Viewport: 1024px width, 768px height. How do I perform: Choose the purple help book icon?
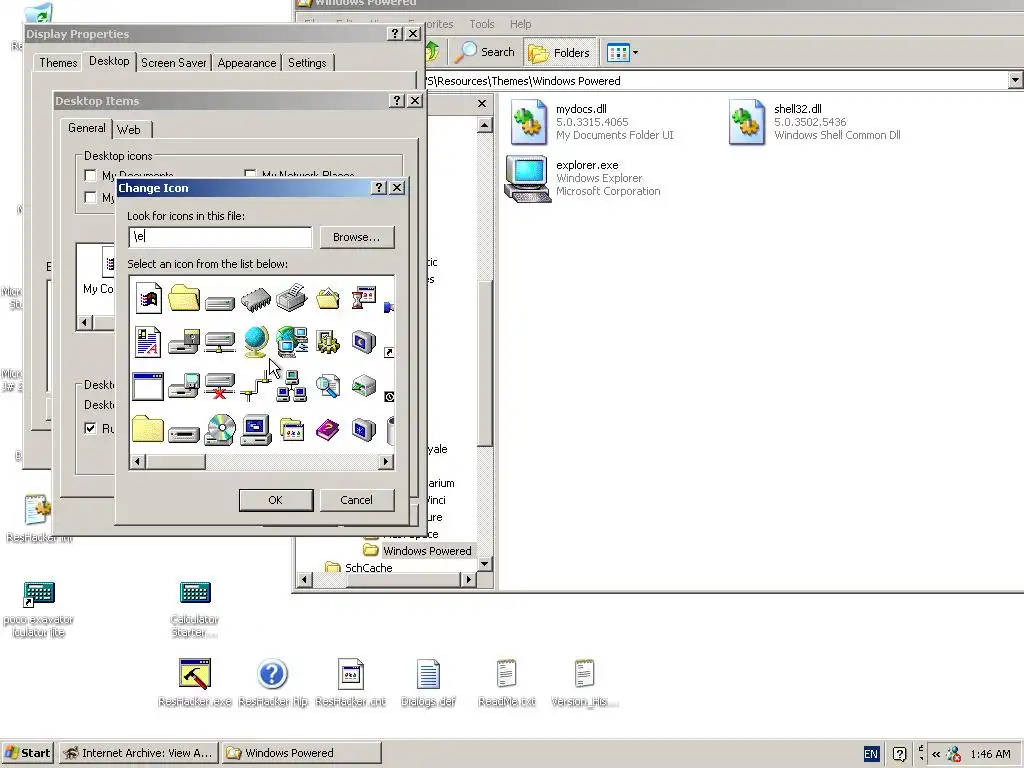327,430
